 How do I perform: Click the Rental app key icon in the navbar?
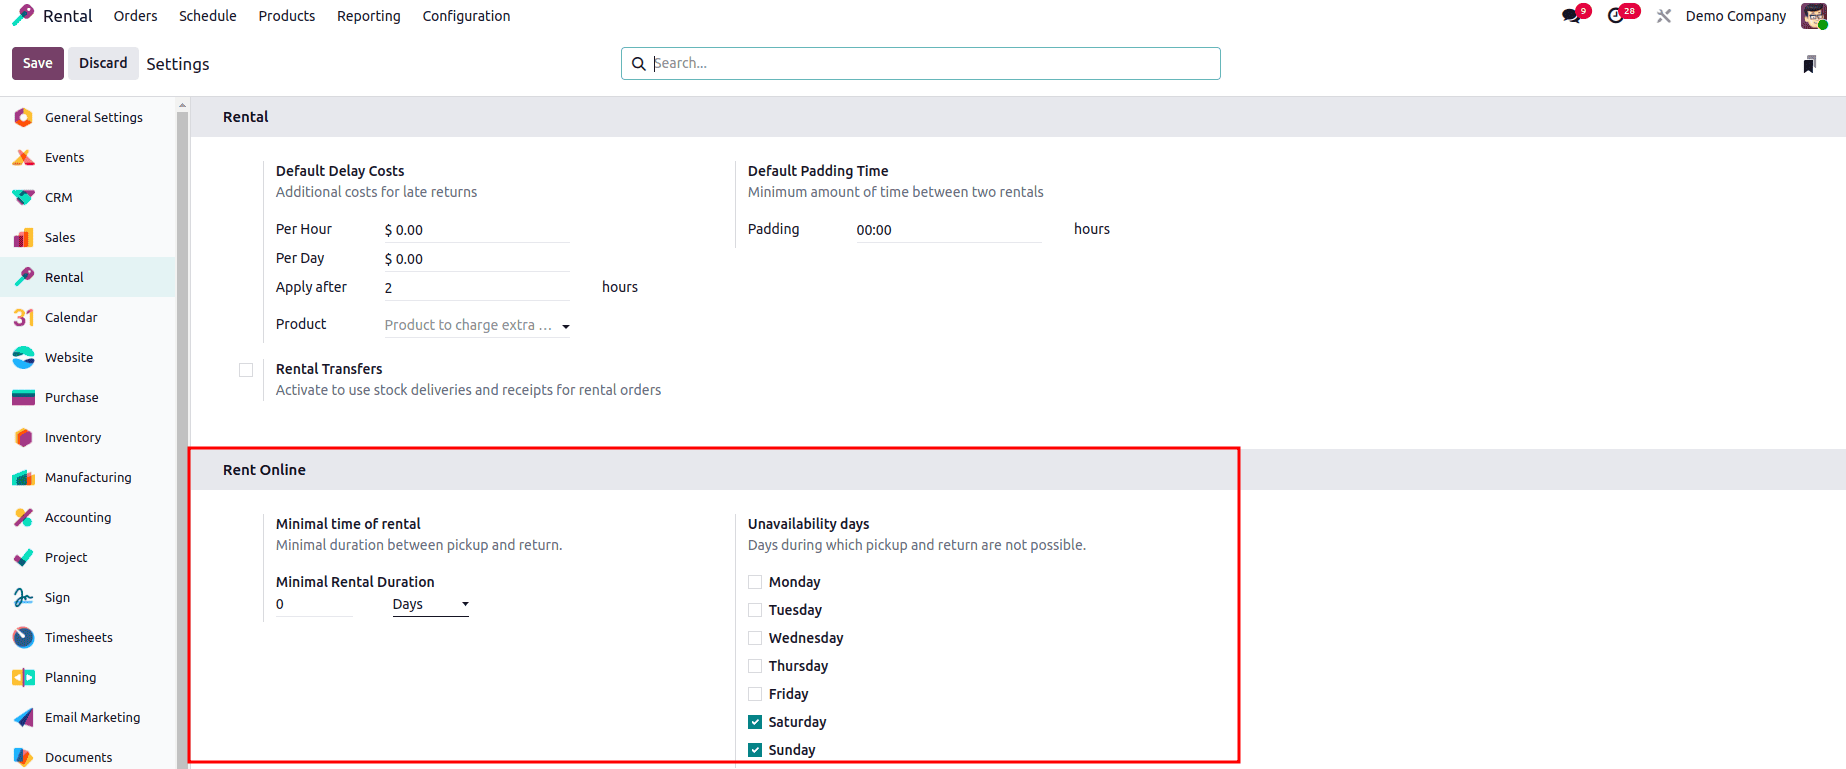coord(23,16)
